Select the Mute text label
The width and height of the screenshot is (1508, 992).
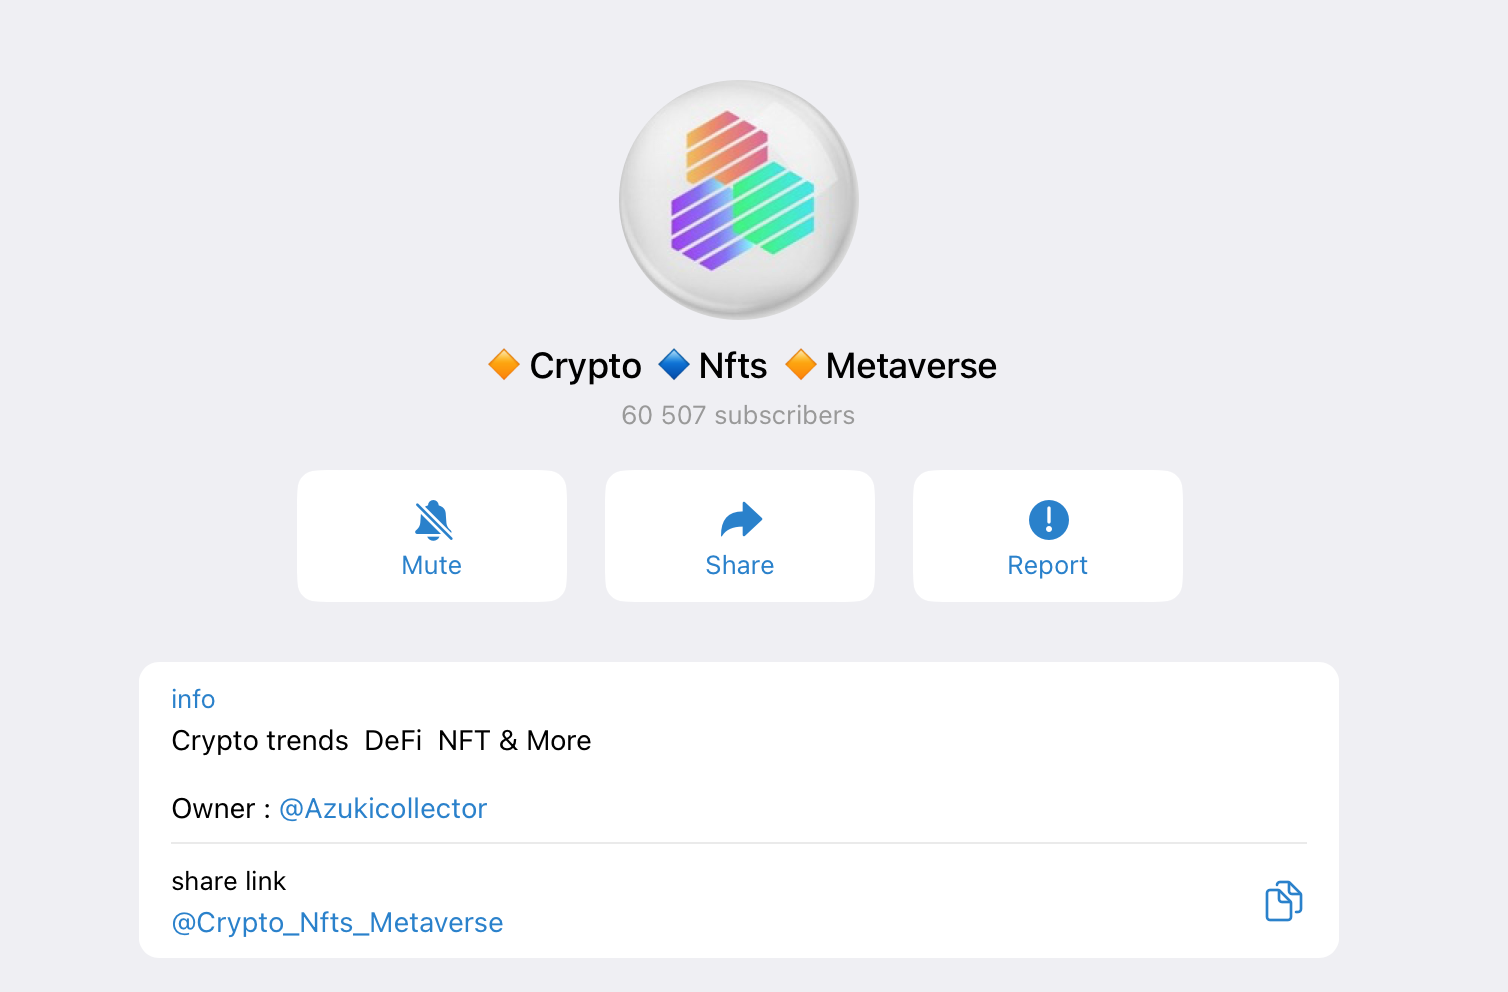pos(432,566)
